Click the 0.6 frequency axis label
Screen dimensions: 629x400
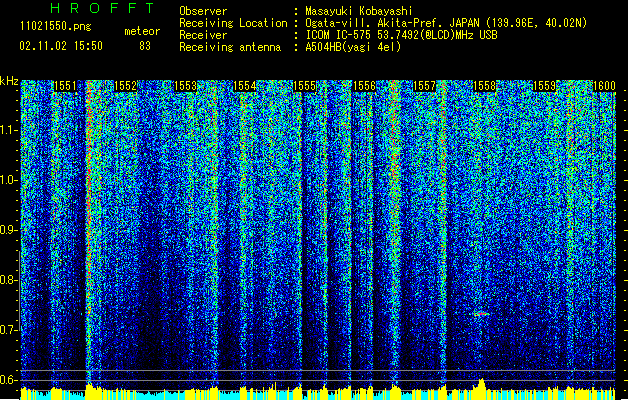pyautogui.click(x=8, y=380)
